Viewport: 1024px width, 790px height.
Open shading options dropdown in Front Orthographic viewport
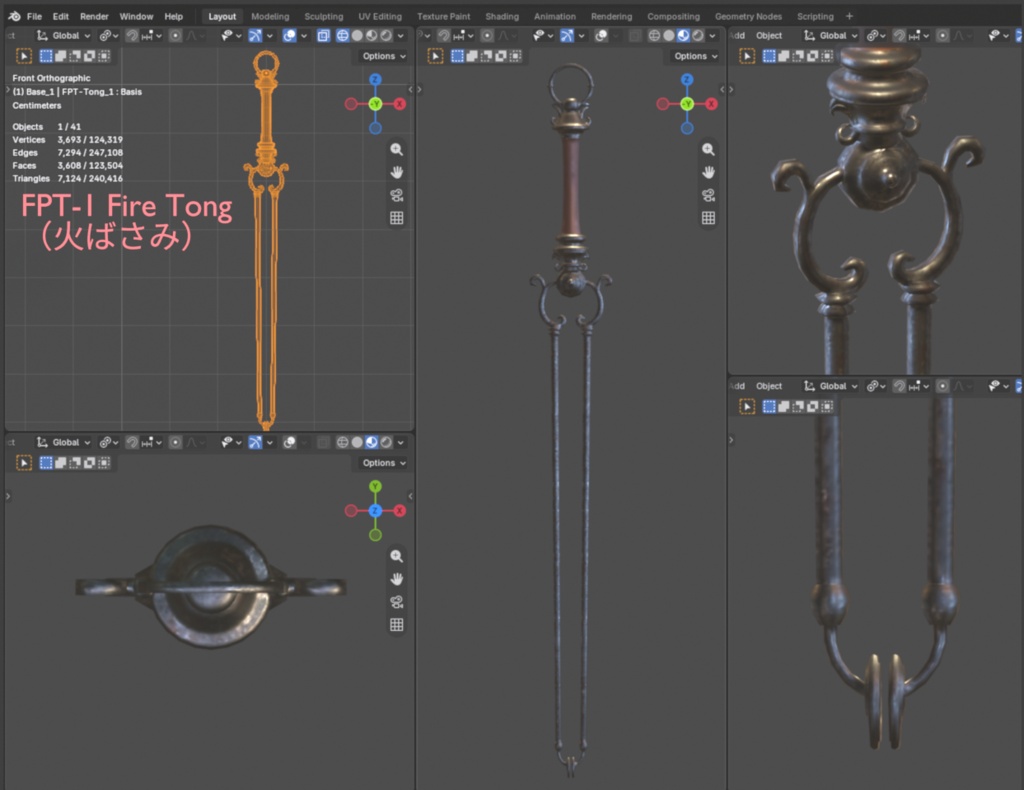point(401,36)
